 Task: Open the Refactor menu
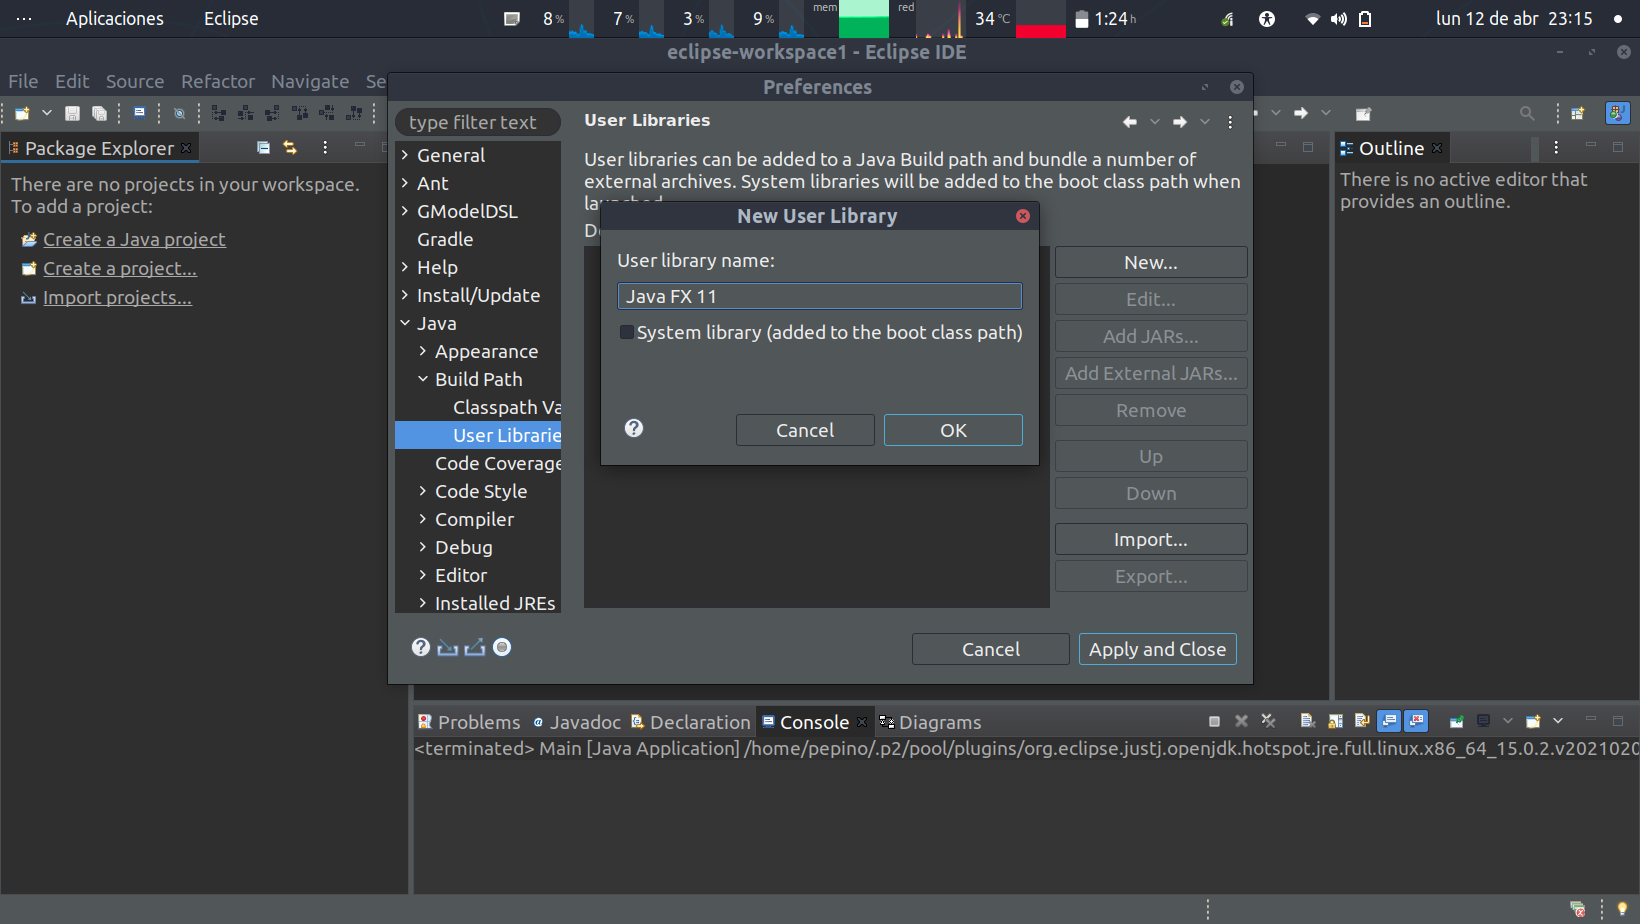click(218, 81)
